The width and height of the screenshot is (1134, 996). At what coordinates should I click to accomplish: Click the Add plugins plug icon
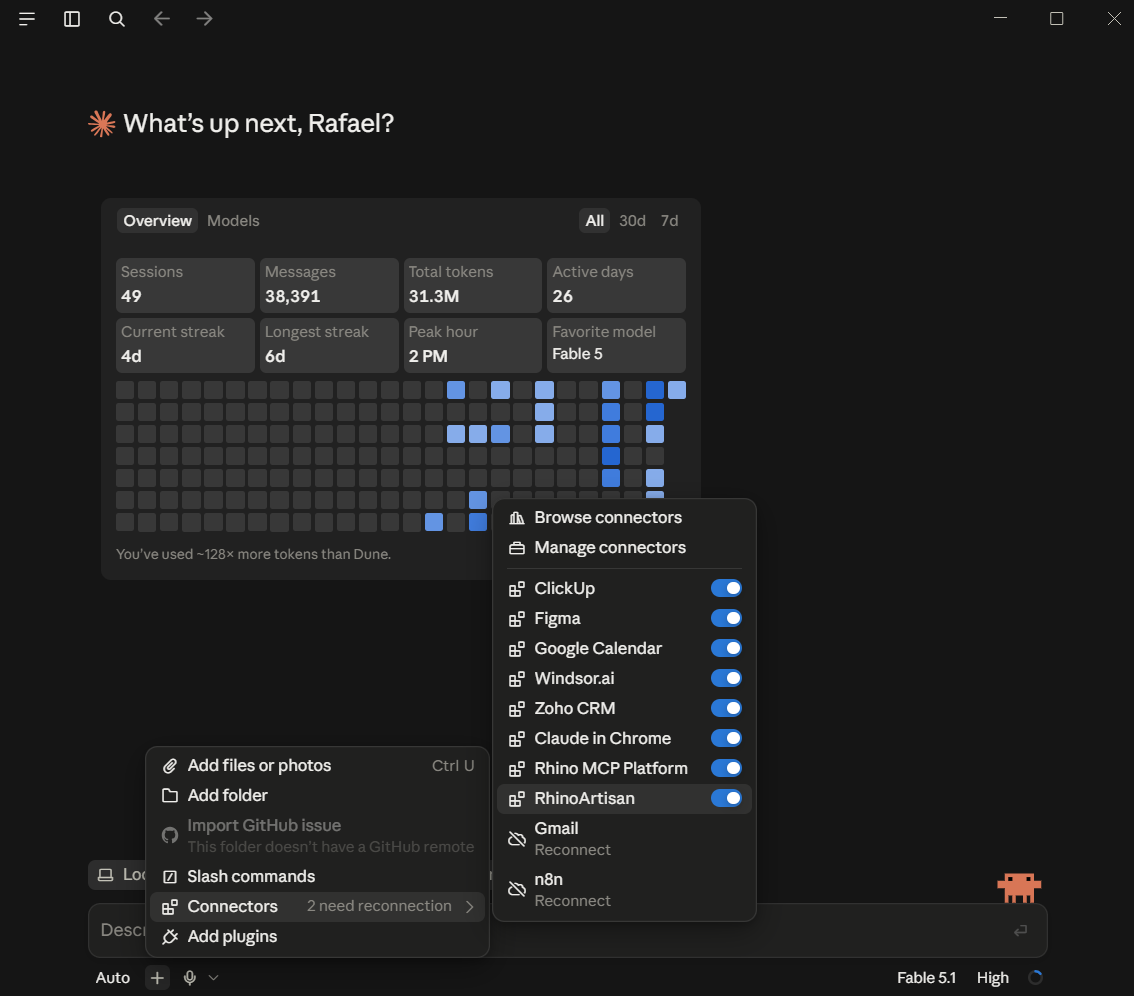(170, 937)
